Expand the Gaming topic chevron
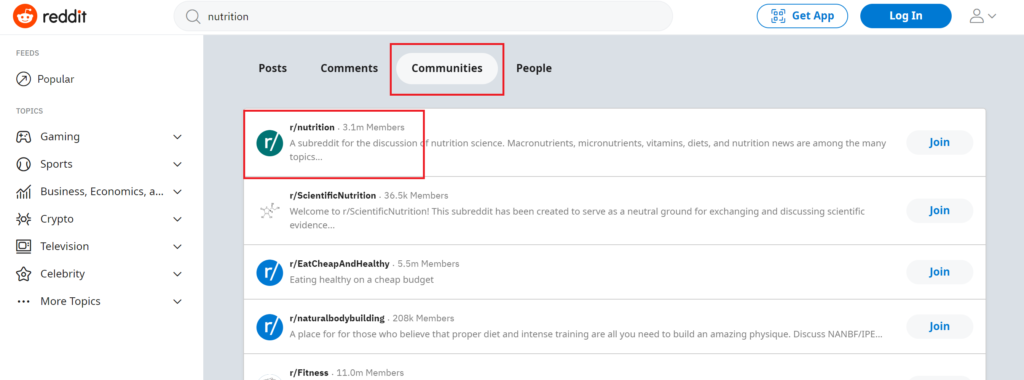 177,136
